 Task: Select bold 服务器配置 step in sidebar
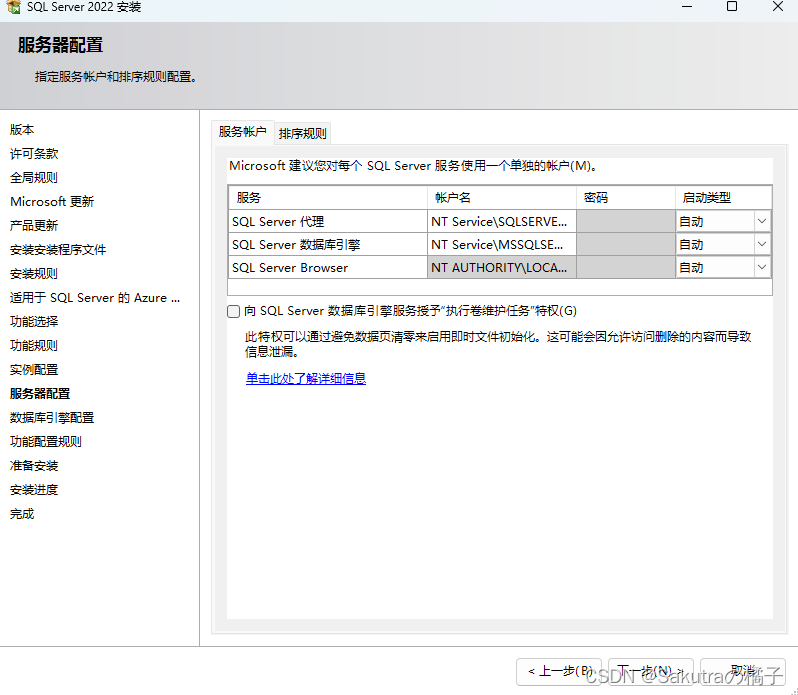tap(40, 394)
